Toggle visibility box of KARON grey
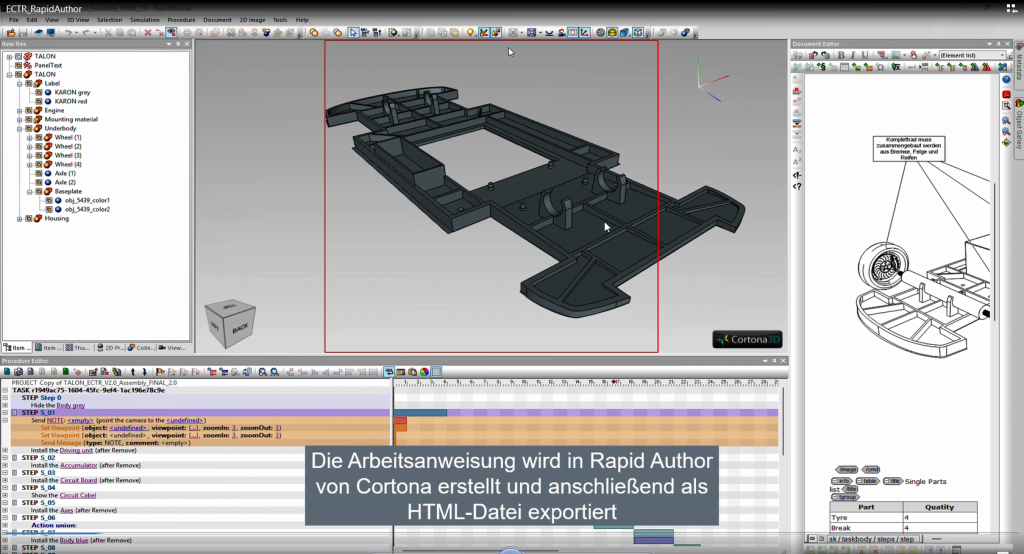The width and height of the screenshot is (1024, 554). (x=38, y=92)
